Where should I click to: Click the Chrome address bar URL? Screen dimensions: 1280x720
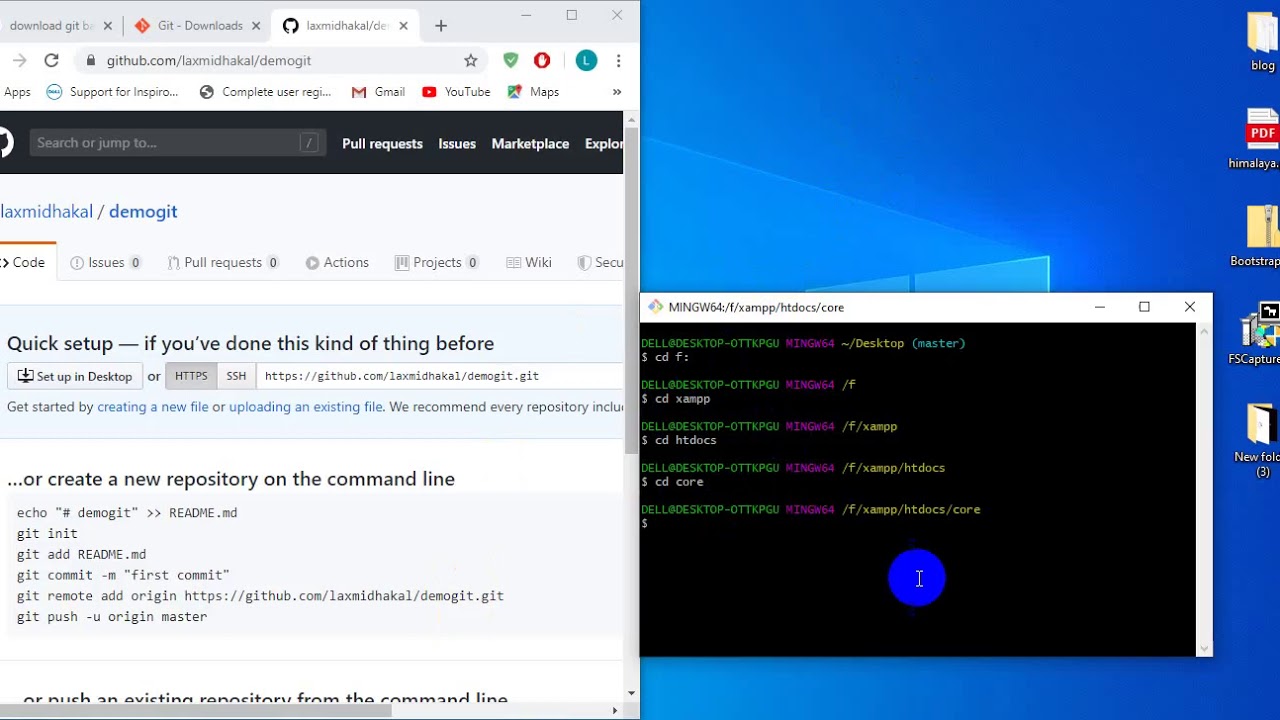tap(209, 60)
